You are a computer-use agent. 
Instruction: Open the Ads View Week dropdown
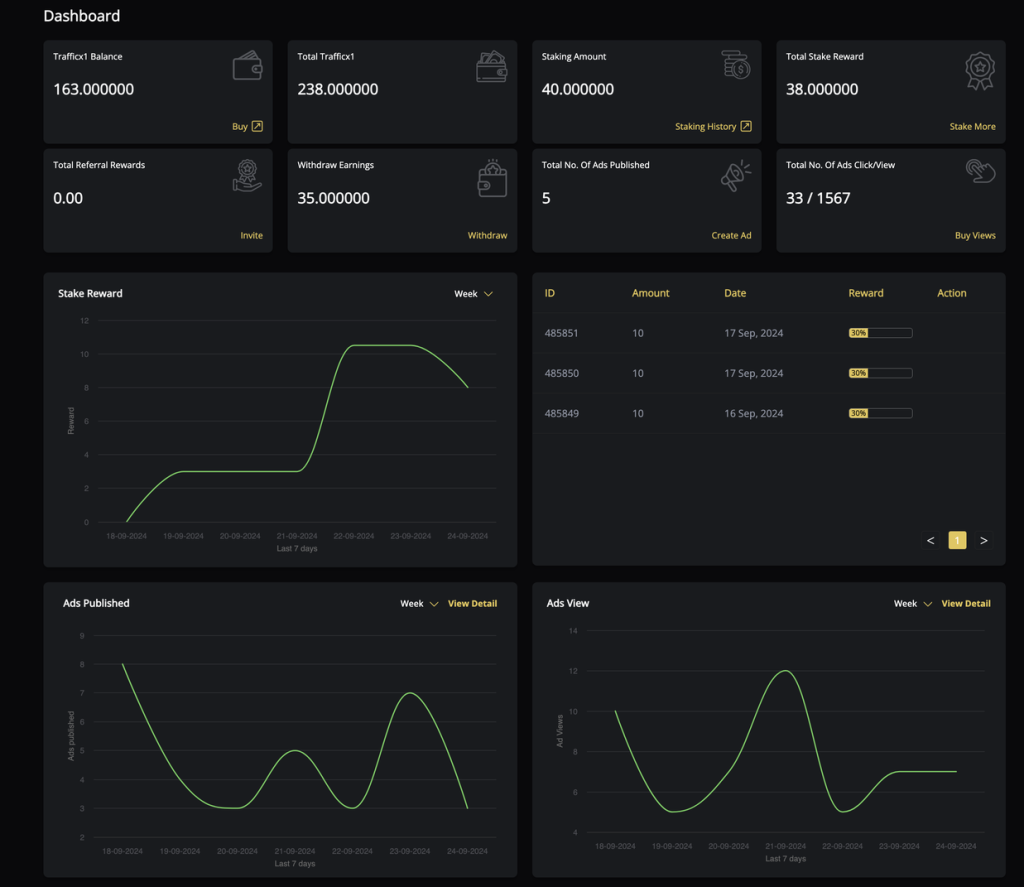point(912,604)
